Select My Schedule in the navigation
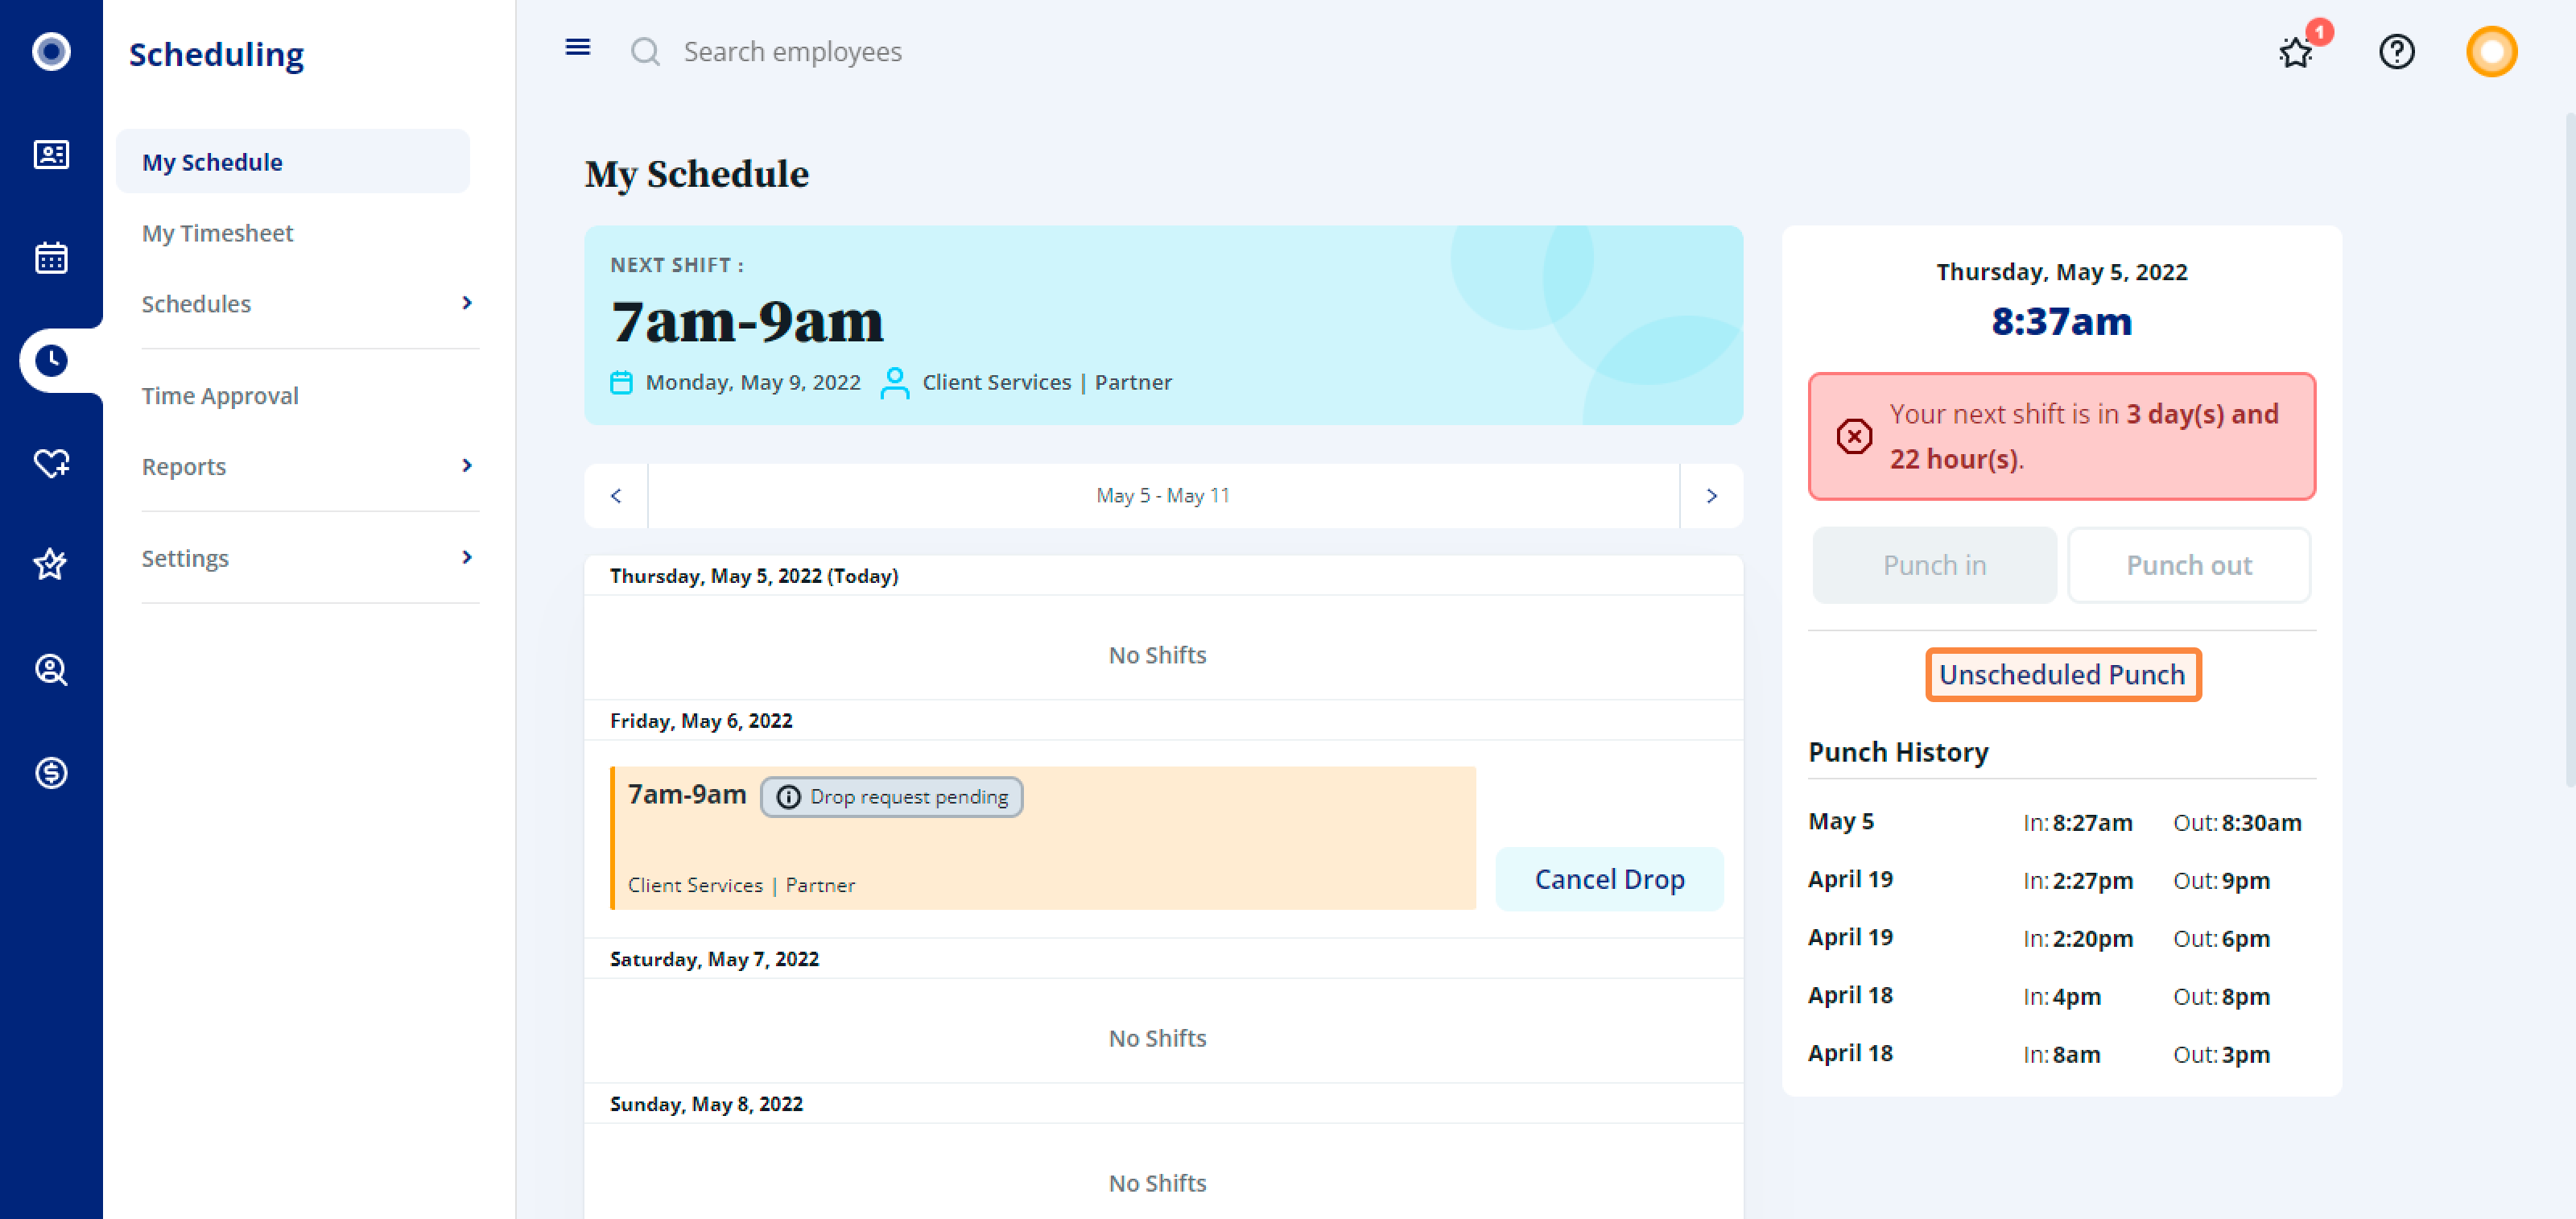This screenshot has height=1219, width=2576. click(293, 162)
